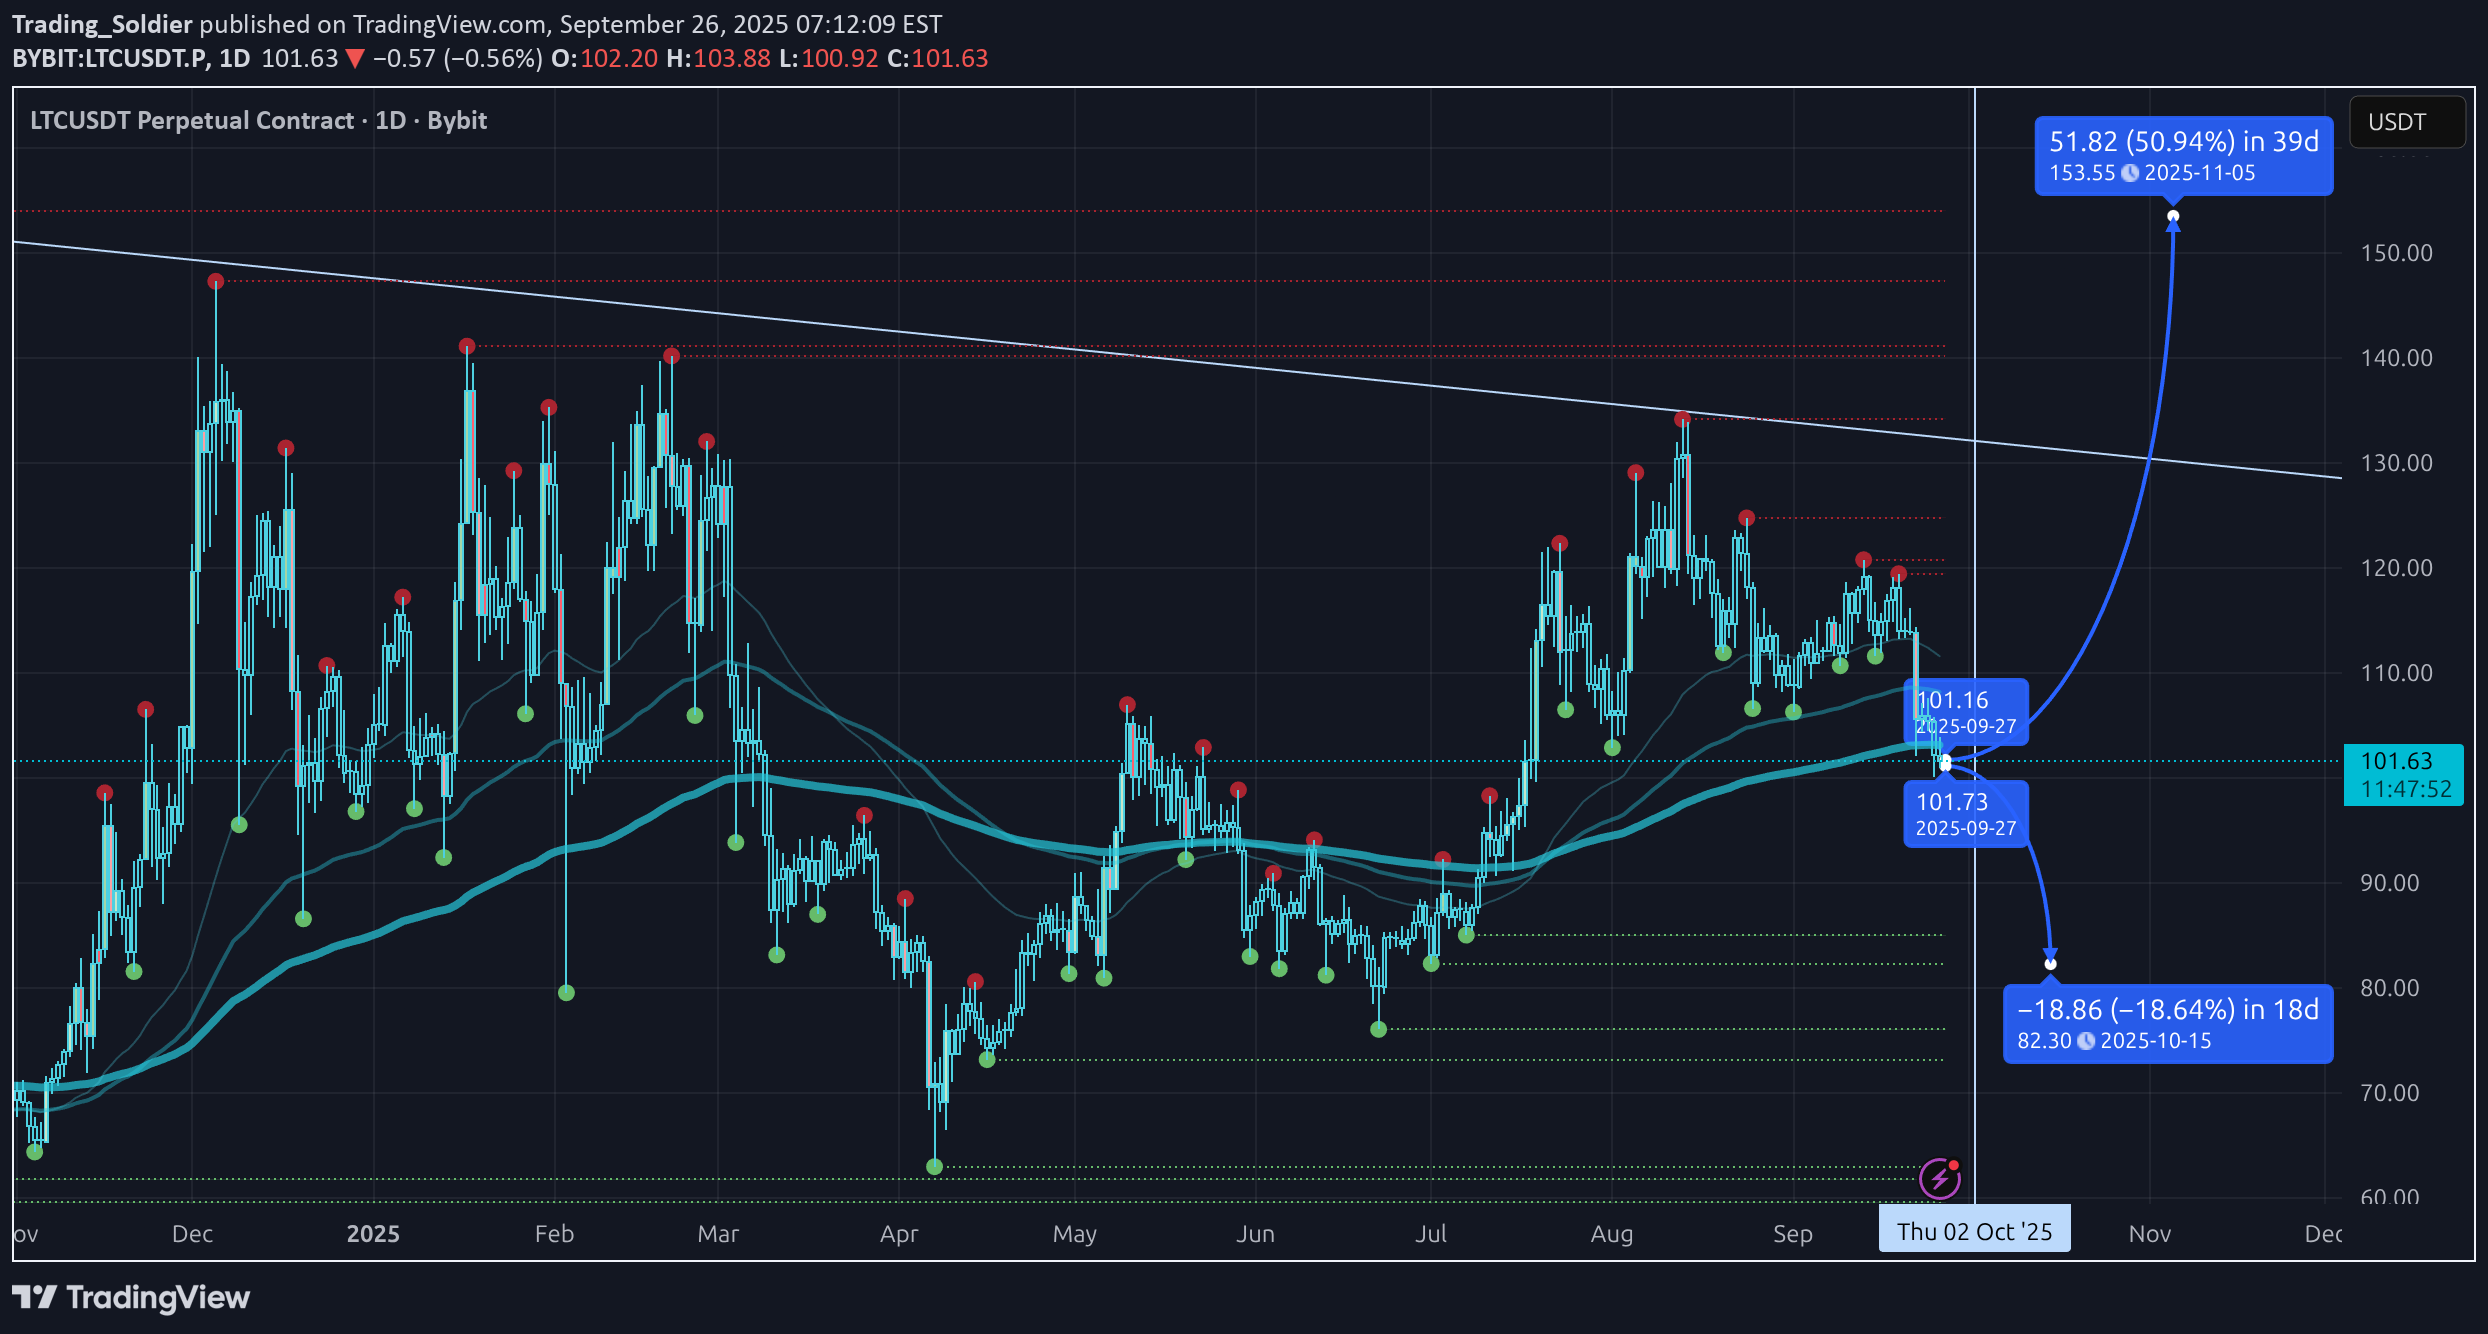Click the Nov label on time axis
Image resolution: width=2488 pixels, height=1334 pixels.
[x=2150, y=1234]
